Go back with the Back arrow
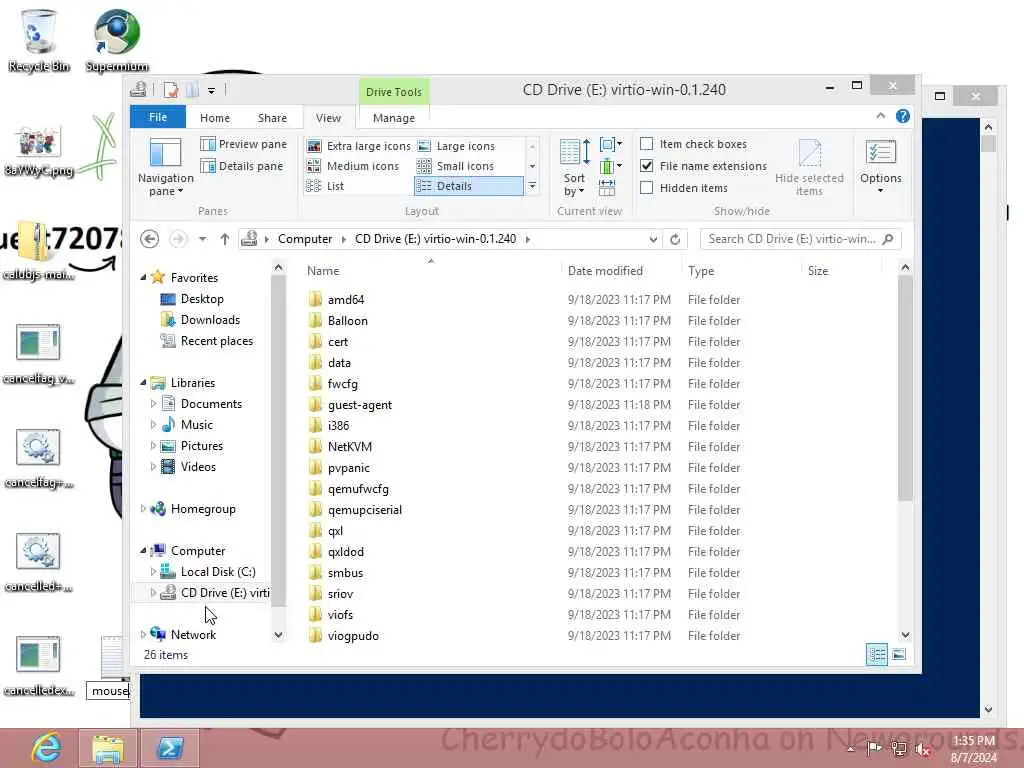The width and height of the screenshot is (1024, 768). coord(150,239)
